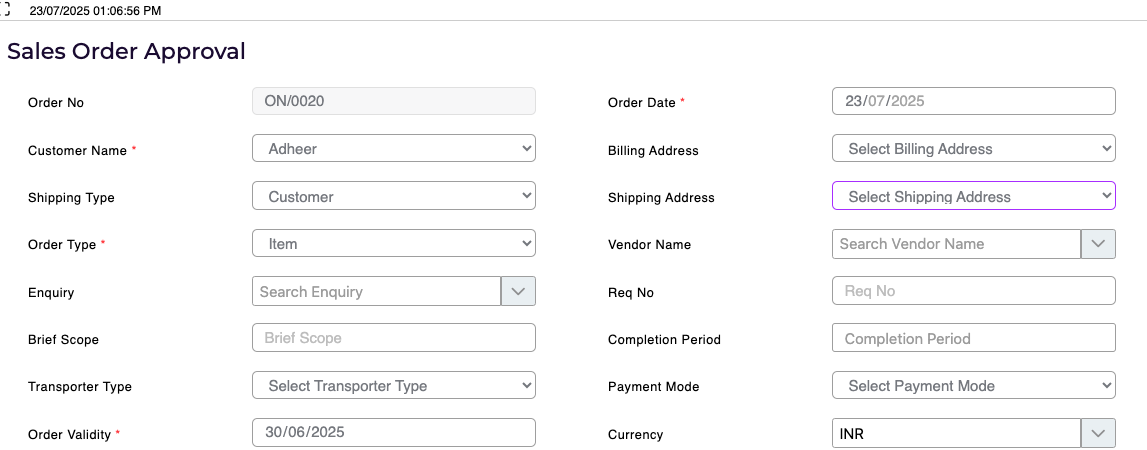The height and width of the screenshot is (450, 1147).
Task: Click the INR currency input field
Action: coord(956,434)
